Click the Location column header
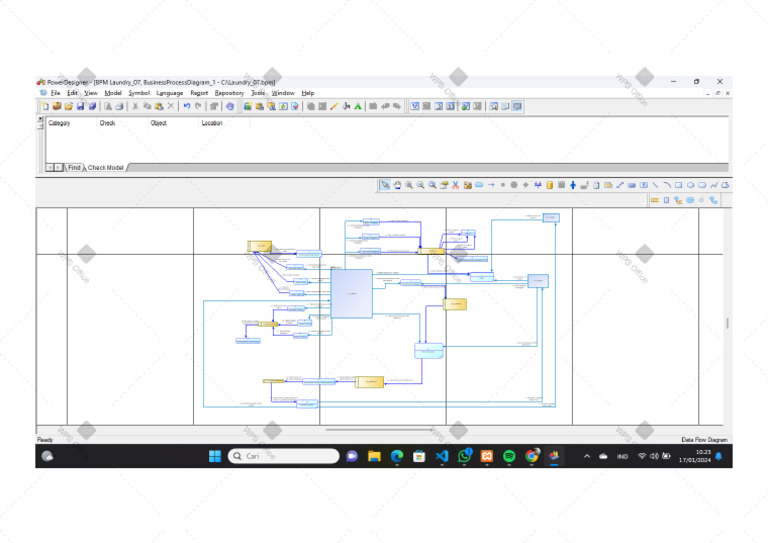Screen dimensions: 768x543 [212, 123]
